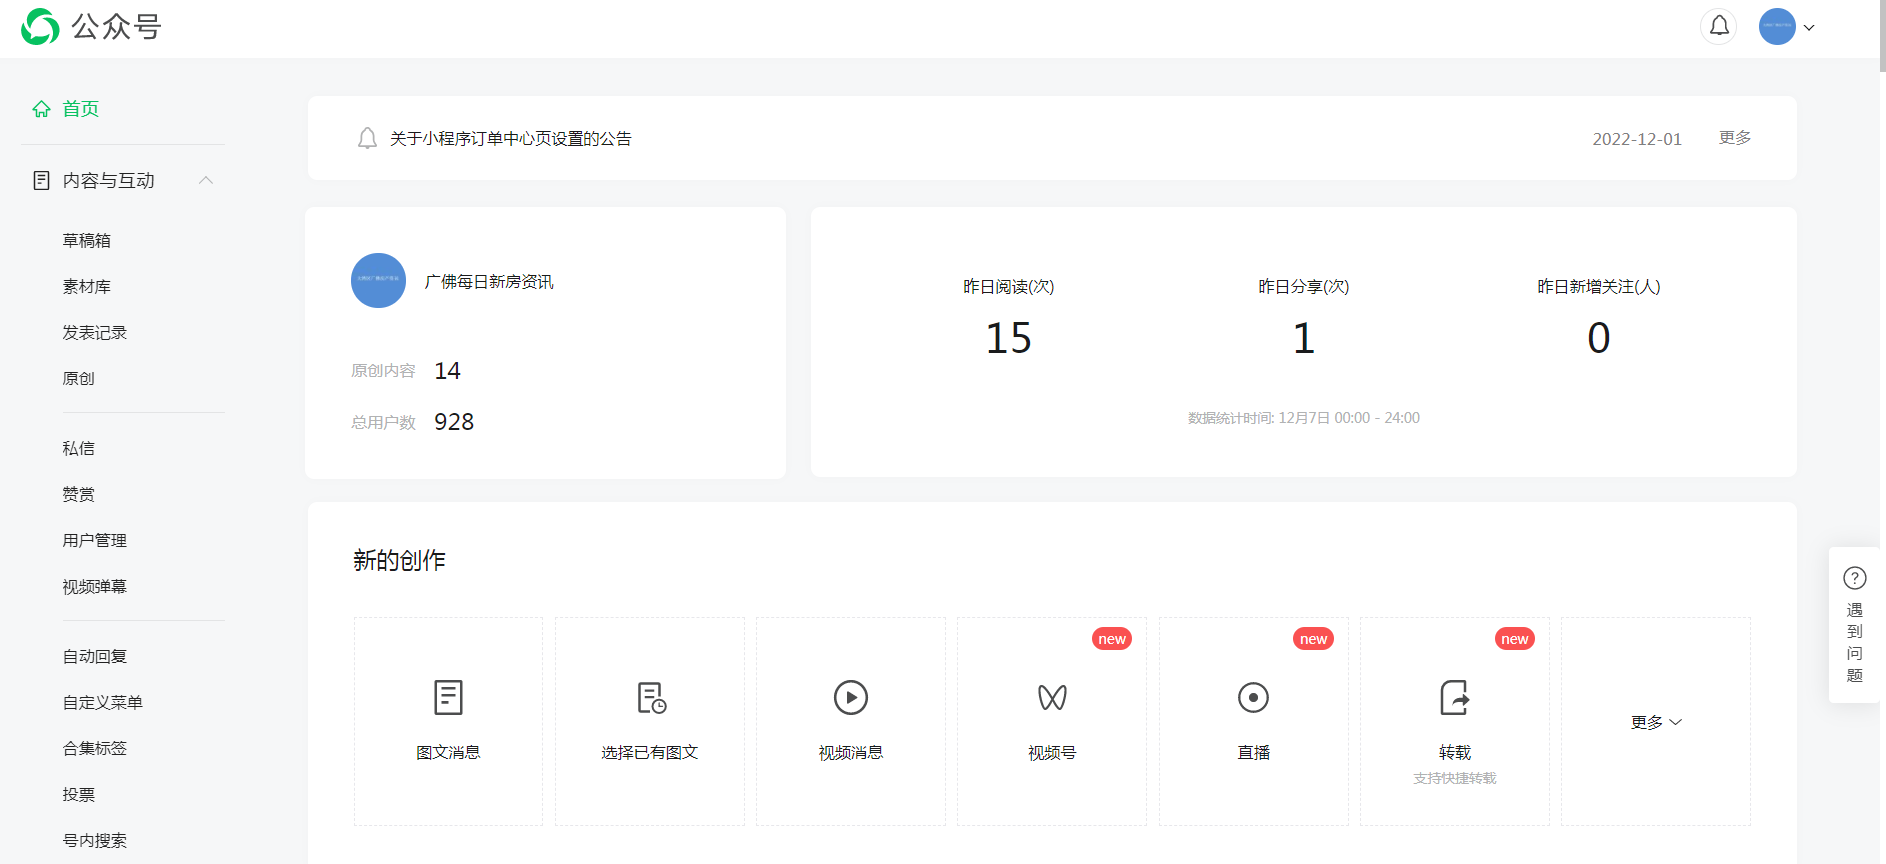
Task: Click the announcement date 2022-12-01
Action: click(1637, 139)
